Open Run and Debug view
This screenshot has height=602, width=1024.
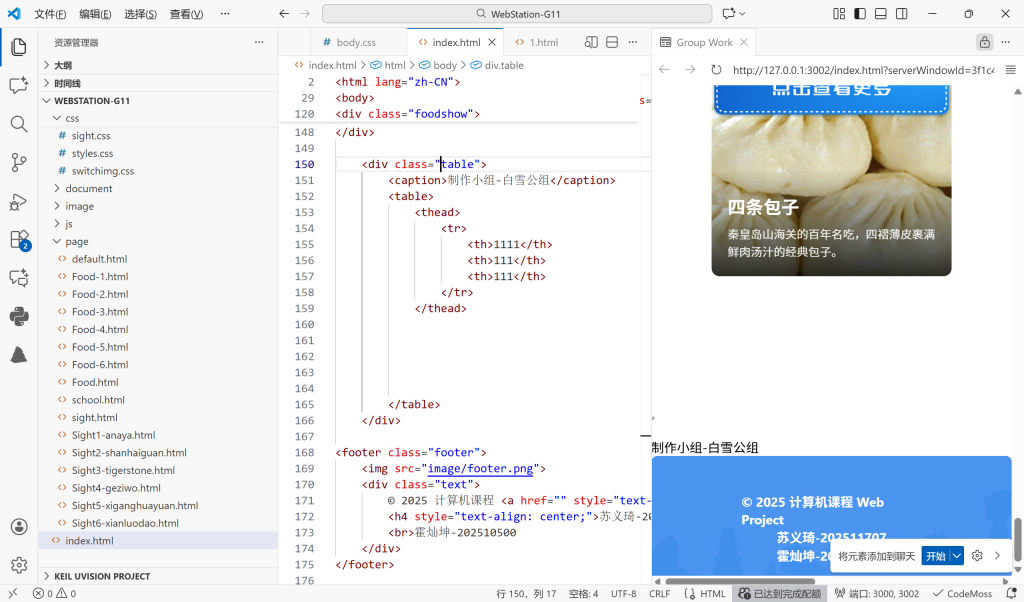pyautogui.click(x=18, y=201)
